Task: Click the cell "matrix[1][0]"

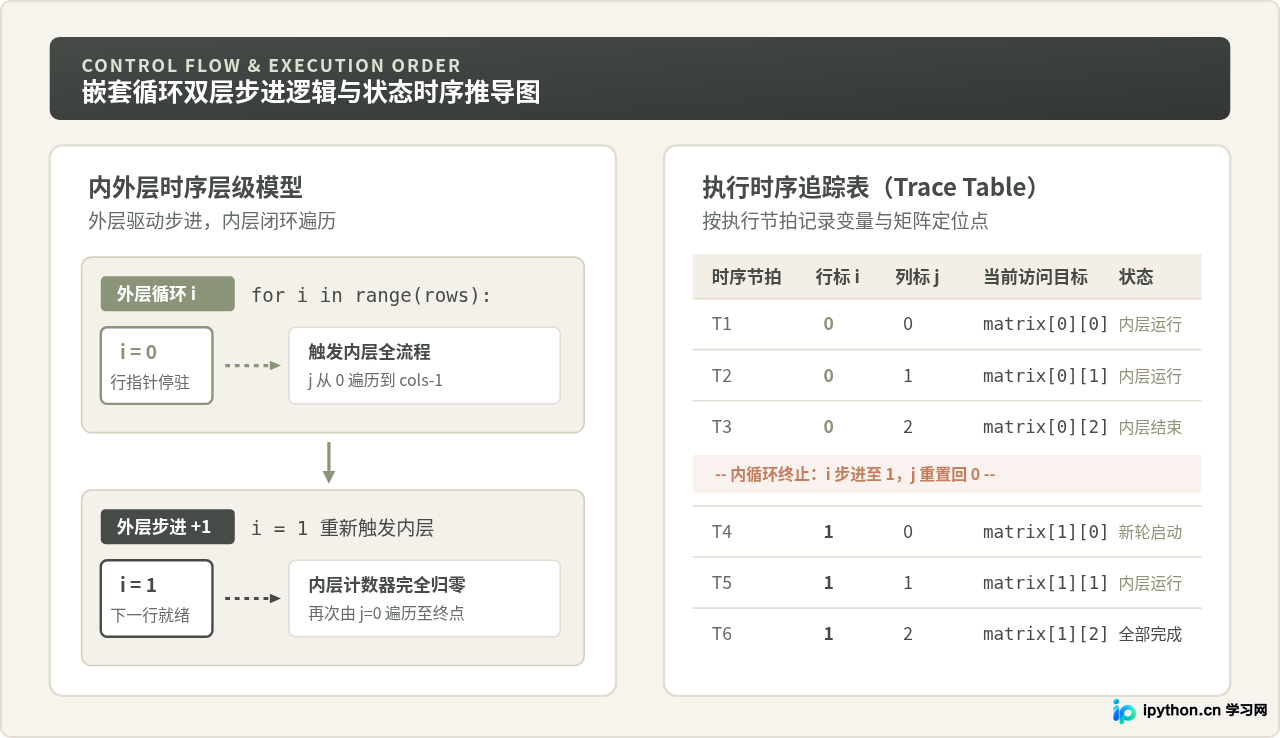Action: pyautogui.click(x=1046, y=532)
